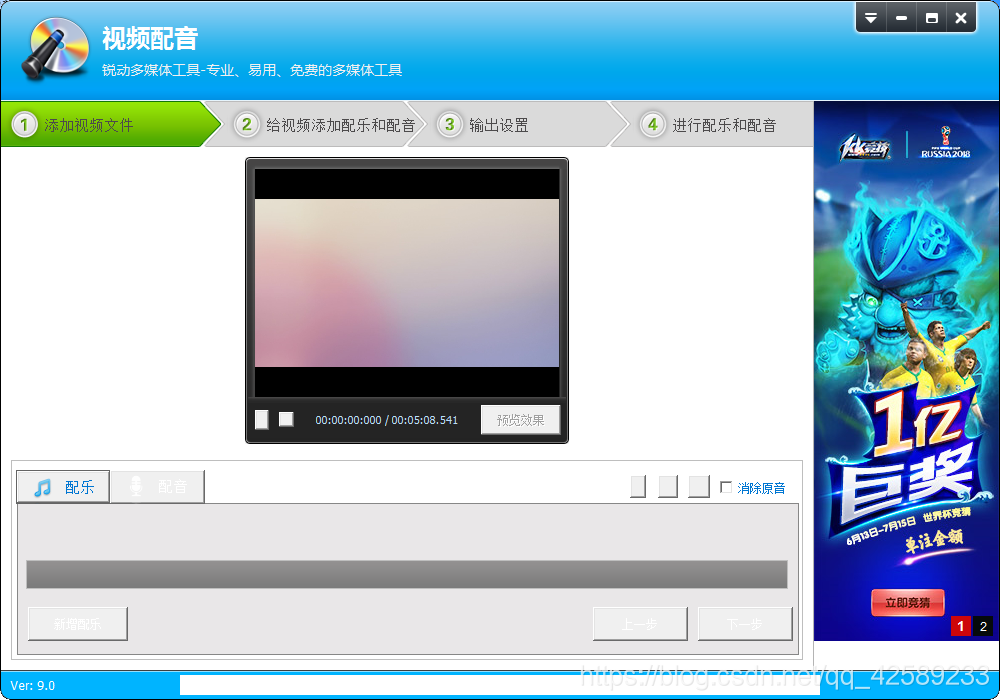Screen dimensions: 1000x700
Task: Maximize the 视频配音 window
Action: [931, 18]
